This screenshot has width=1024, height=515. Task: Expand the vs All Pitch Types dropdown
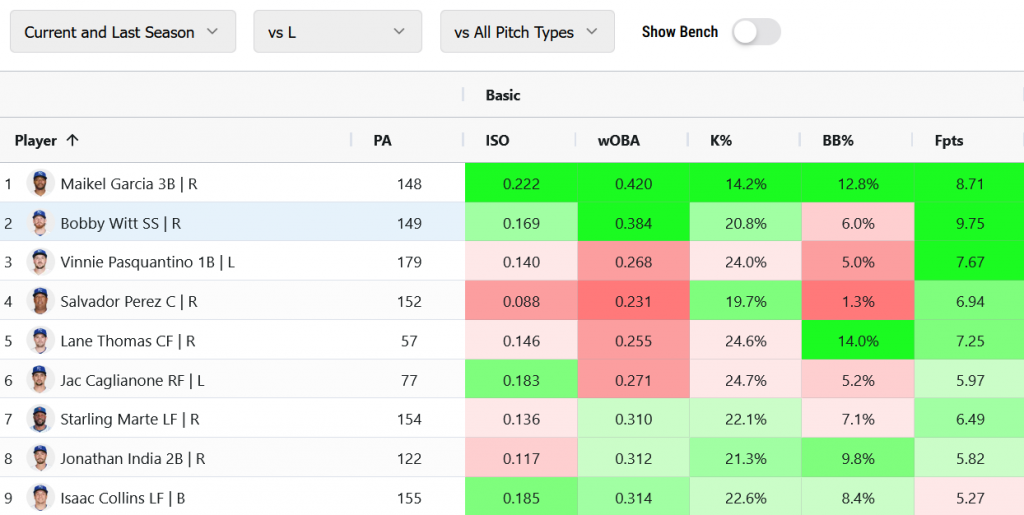tap(526, 32)
